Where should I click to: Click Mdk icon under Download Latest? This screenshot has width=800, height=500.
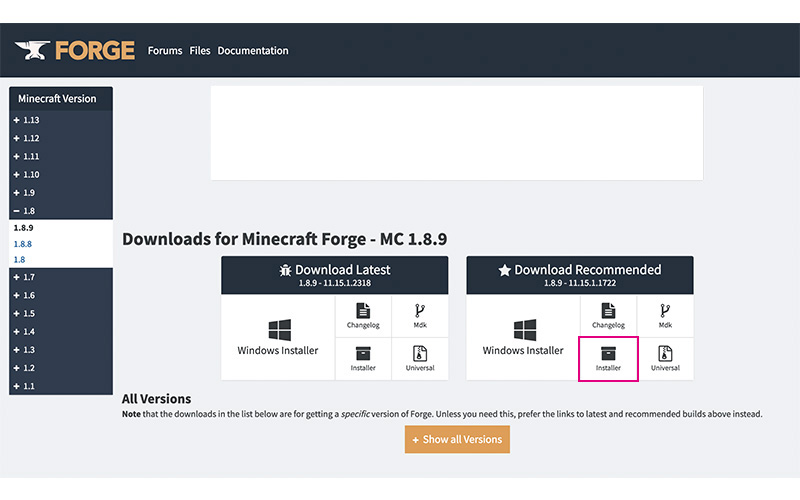420,316
